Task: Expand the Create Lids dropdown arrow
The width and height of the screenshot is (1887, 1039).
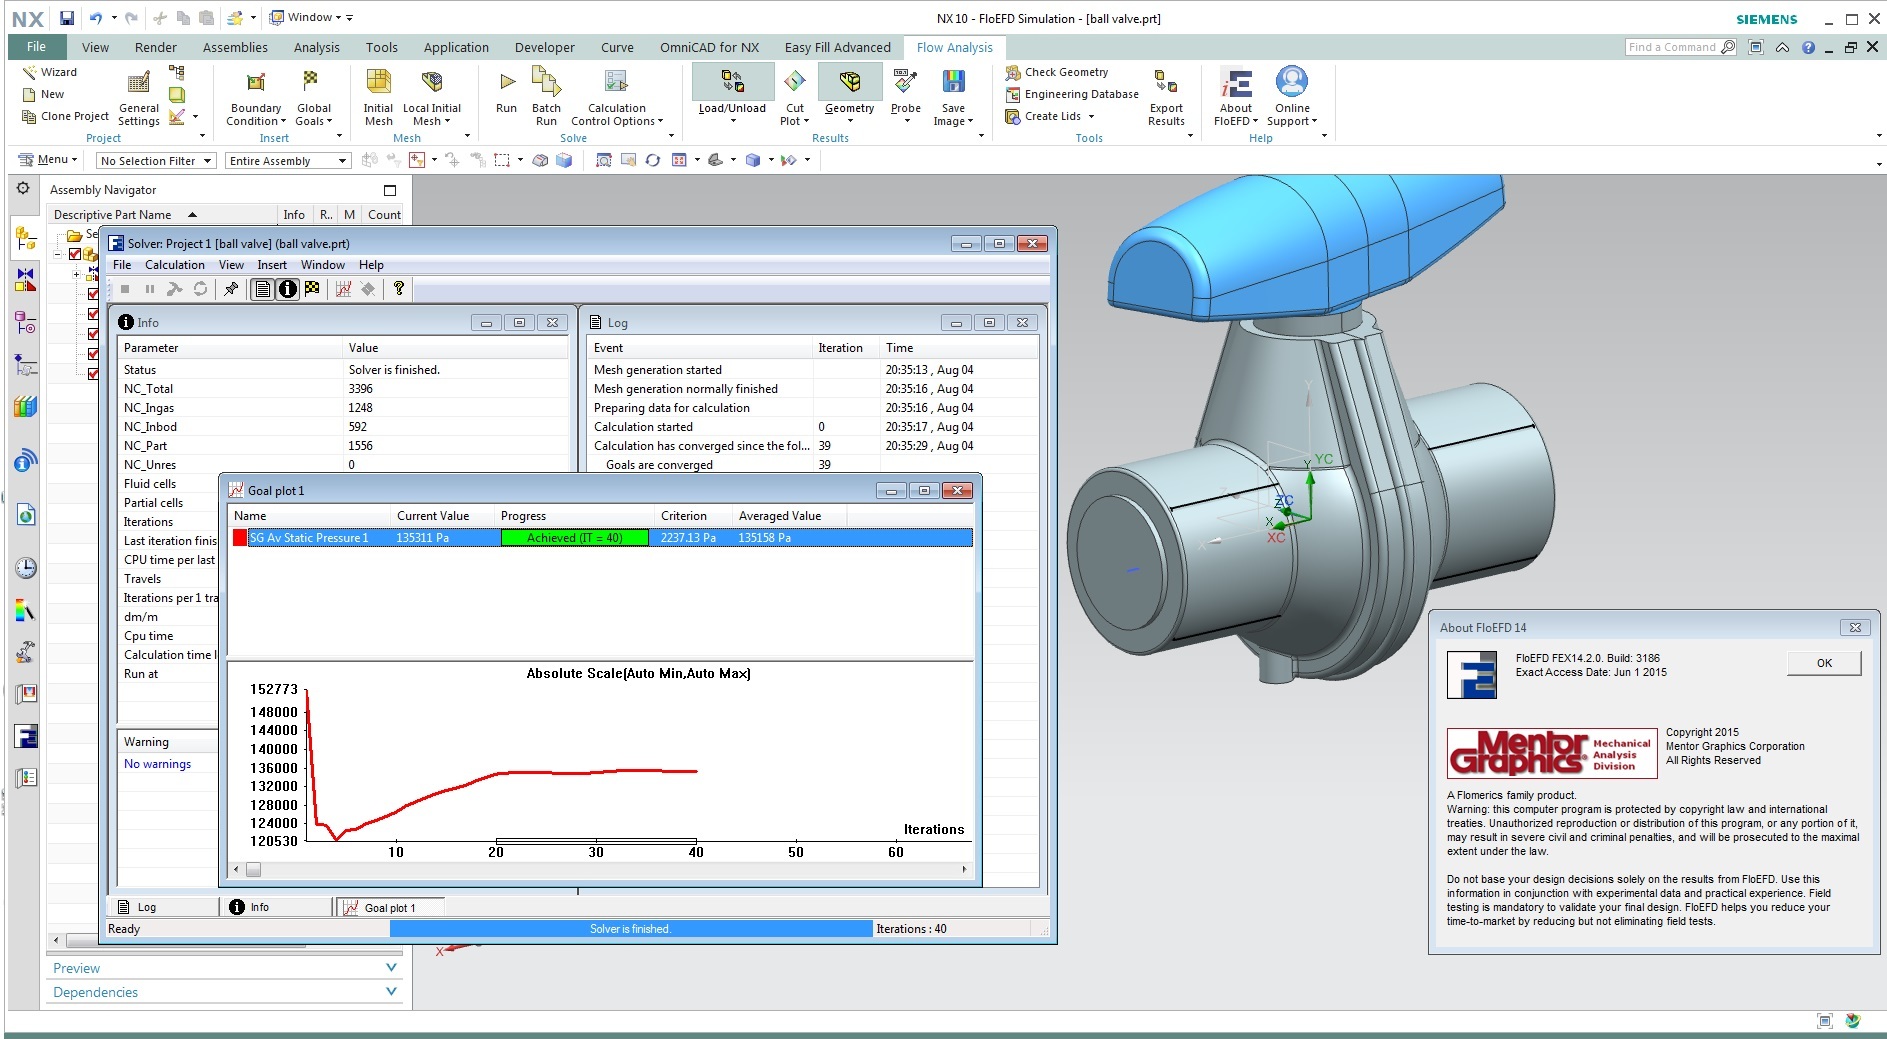Action: tap(1091, 116)
